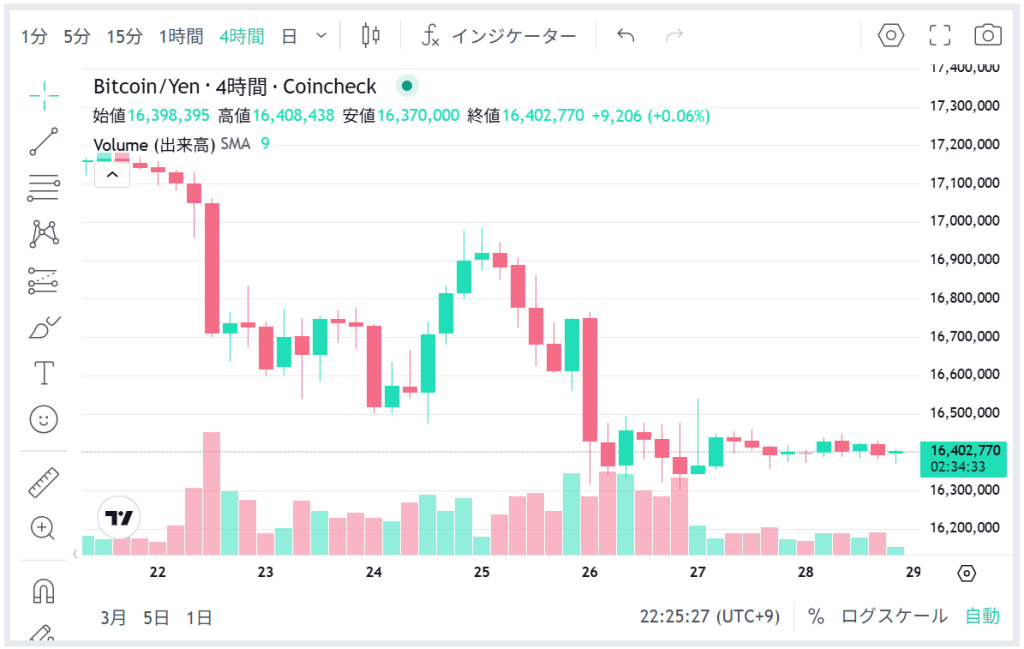Select the crosshair cursor tool
Image resolution: width=1024 pixels, height=649 pixels.
(44, 96)
